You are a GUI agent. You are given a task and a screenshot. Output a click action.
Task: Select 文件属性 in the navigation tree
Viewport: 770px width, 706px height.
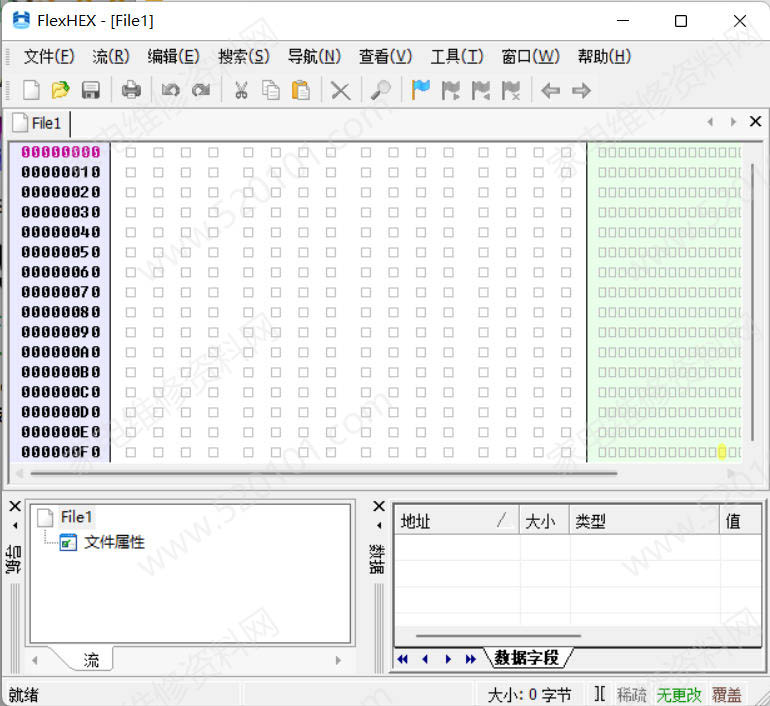[x=114, y=542]
